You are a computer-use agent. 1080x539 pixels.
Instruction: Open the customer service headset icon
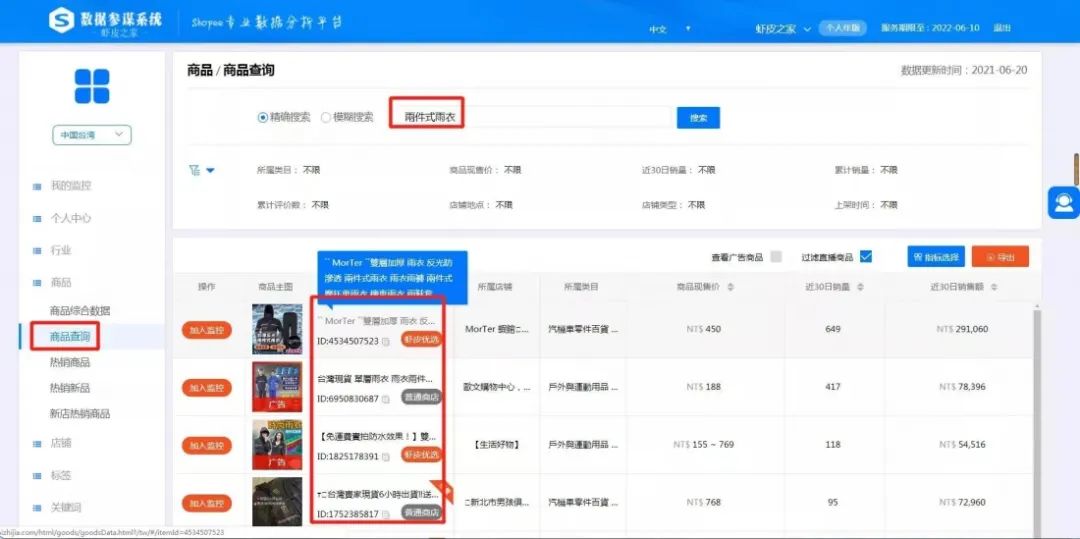[1063, 202]
